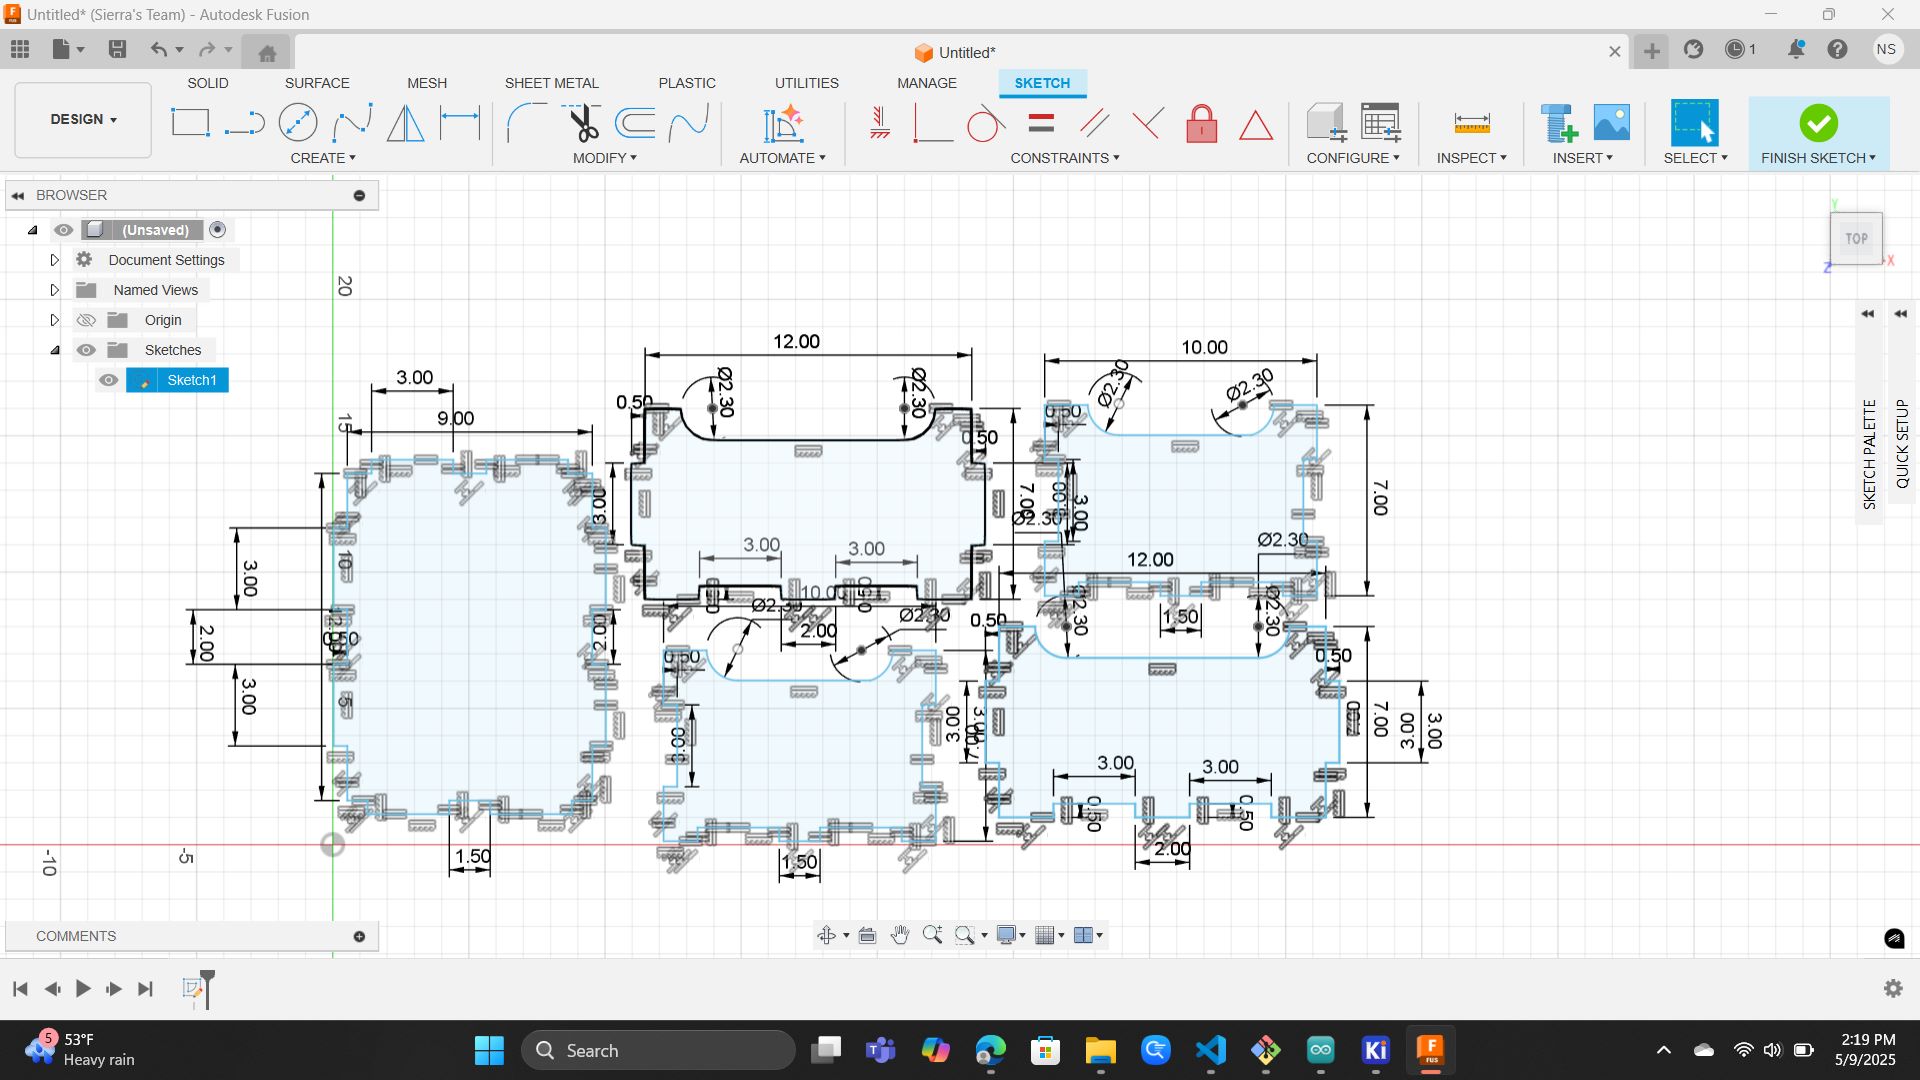
Task: Apply the Fix/Unfix lock constraint
Action: [1202, 123]
